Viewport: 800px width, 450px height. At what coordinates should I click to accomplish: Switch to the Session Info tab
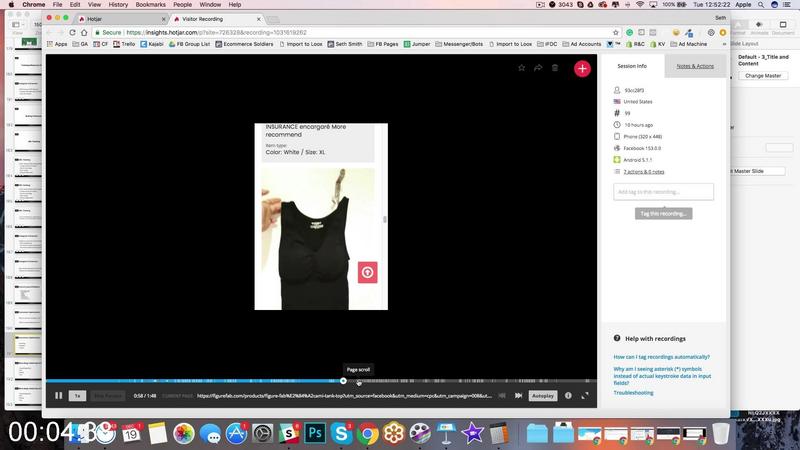pyautogui.click(x=632, y=66)
